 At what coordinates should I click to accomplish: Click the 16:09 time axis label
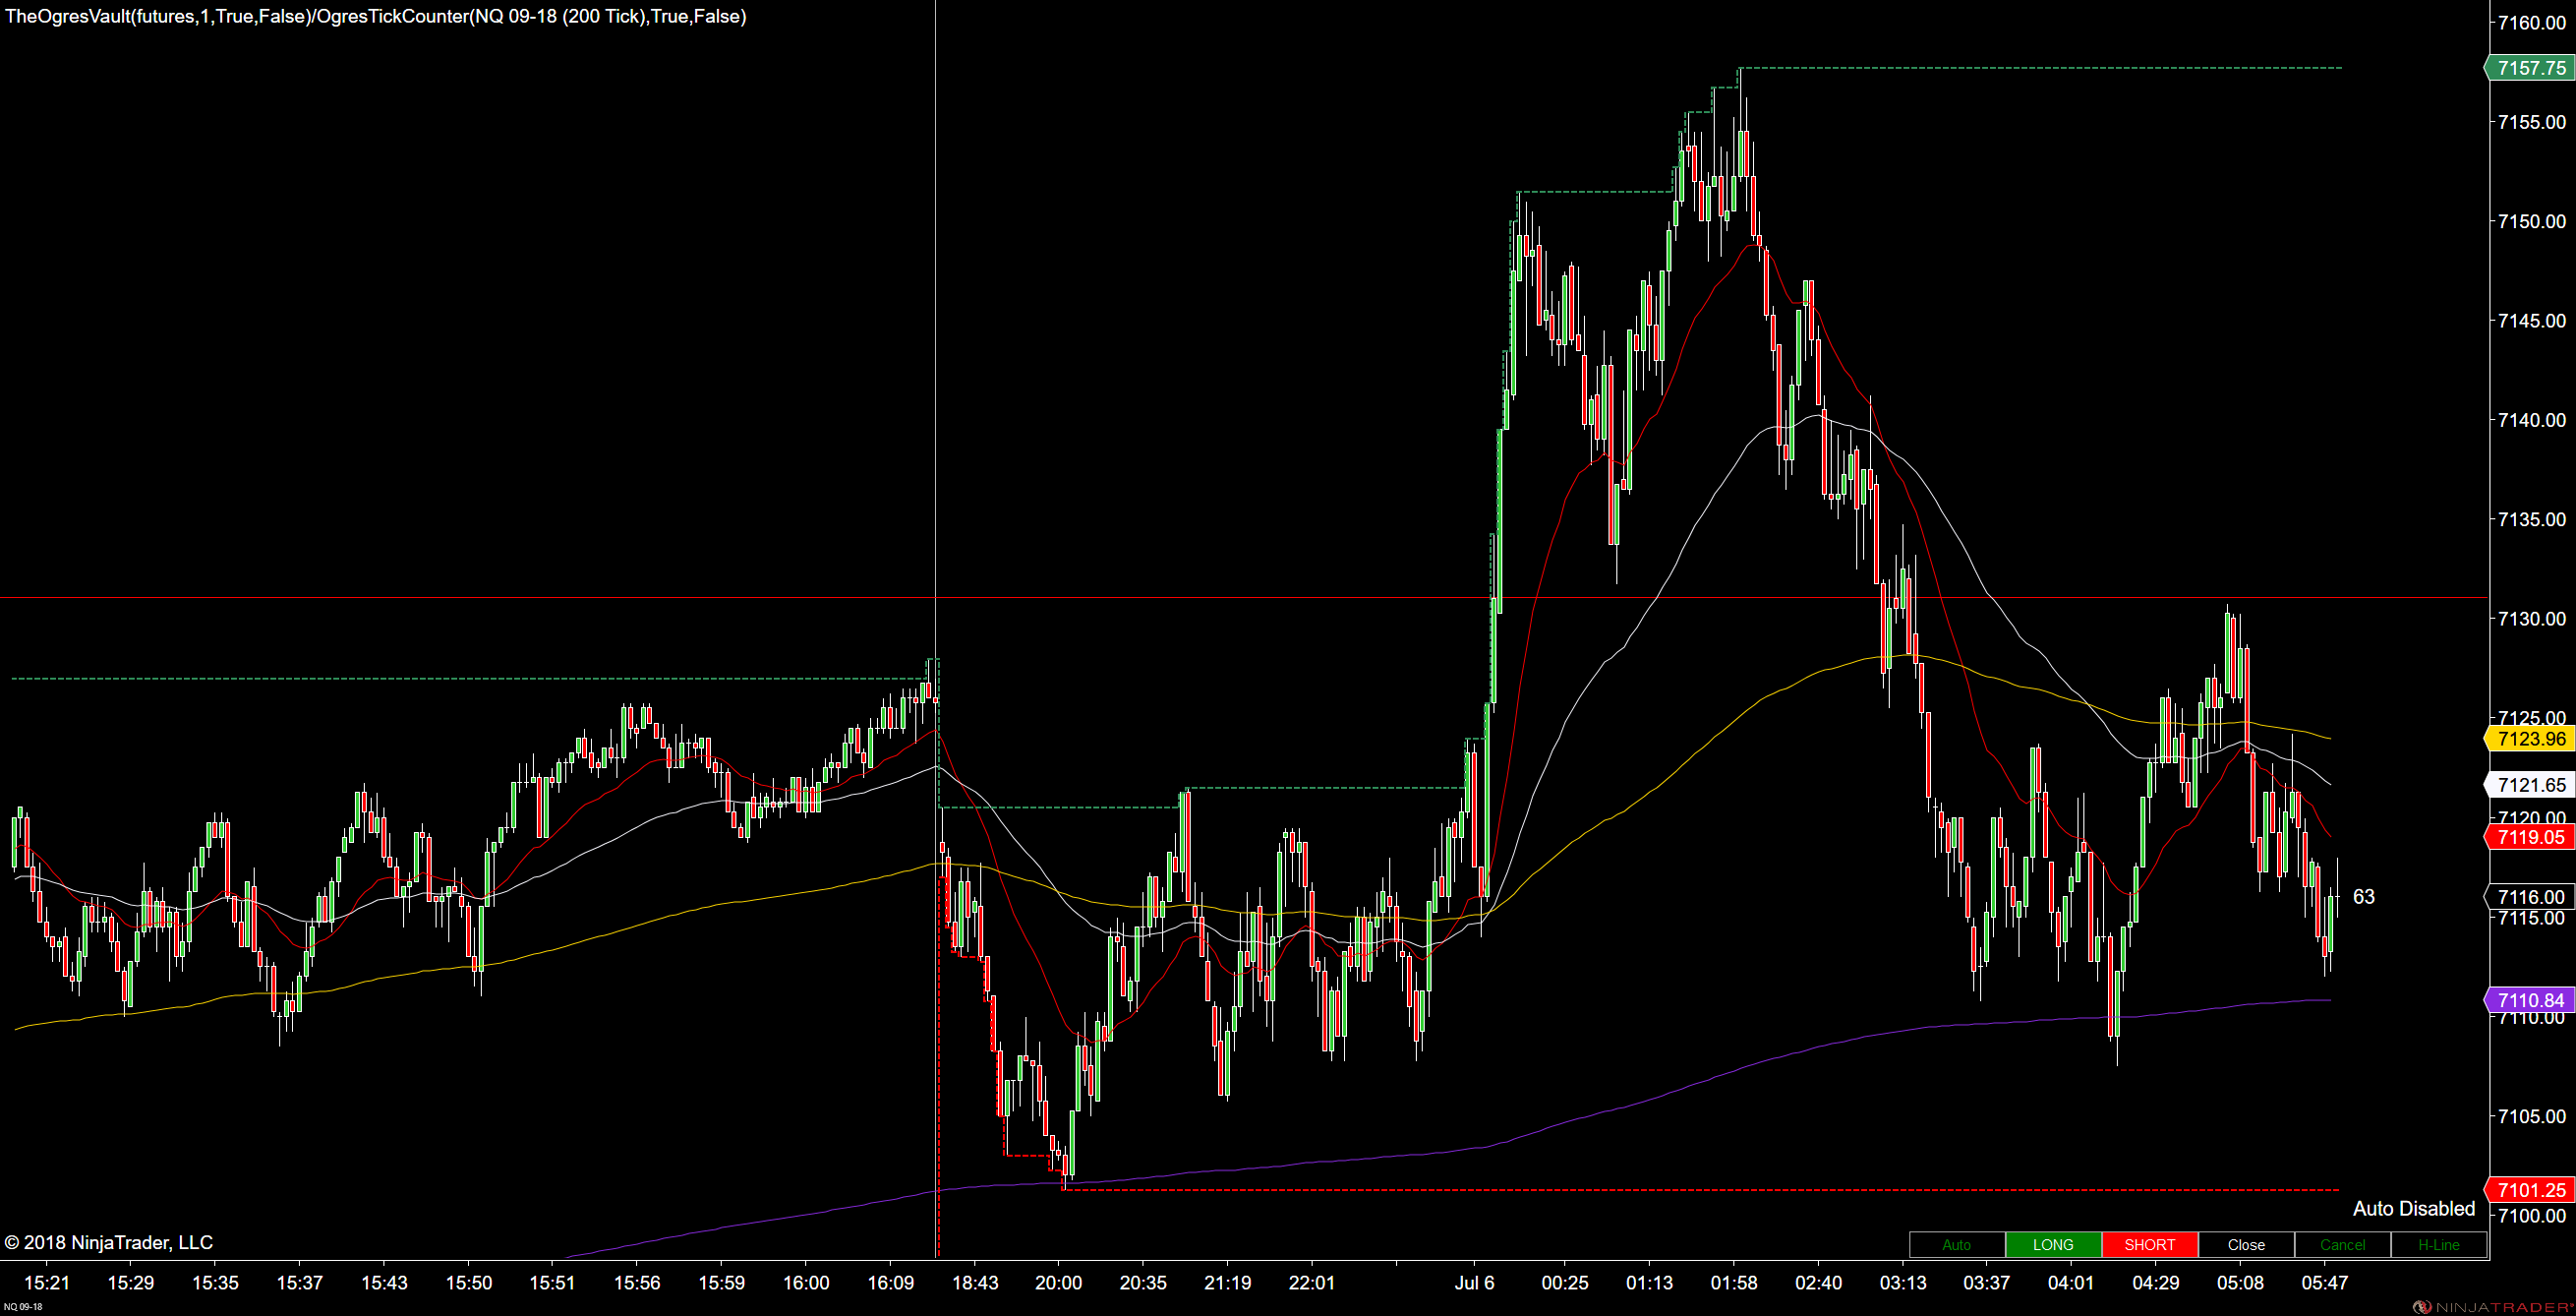[x=890, y=1283]
